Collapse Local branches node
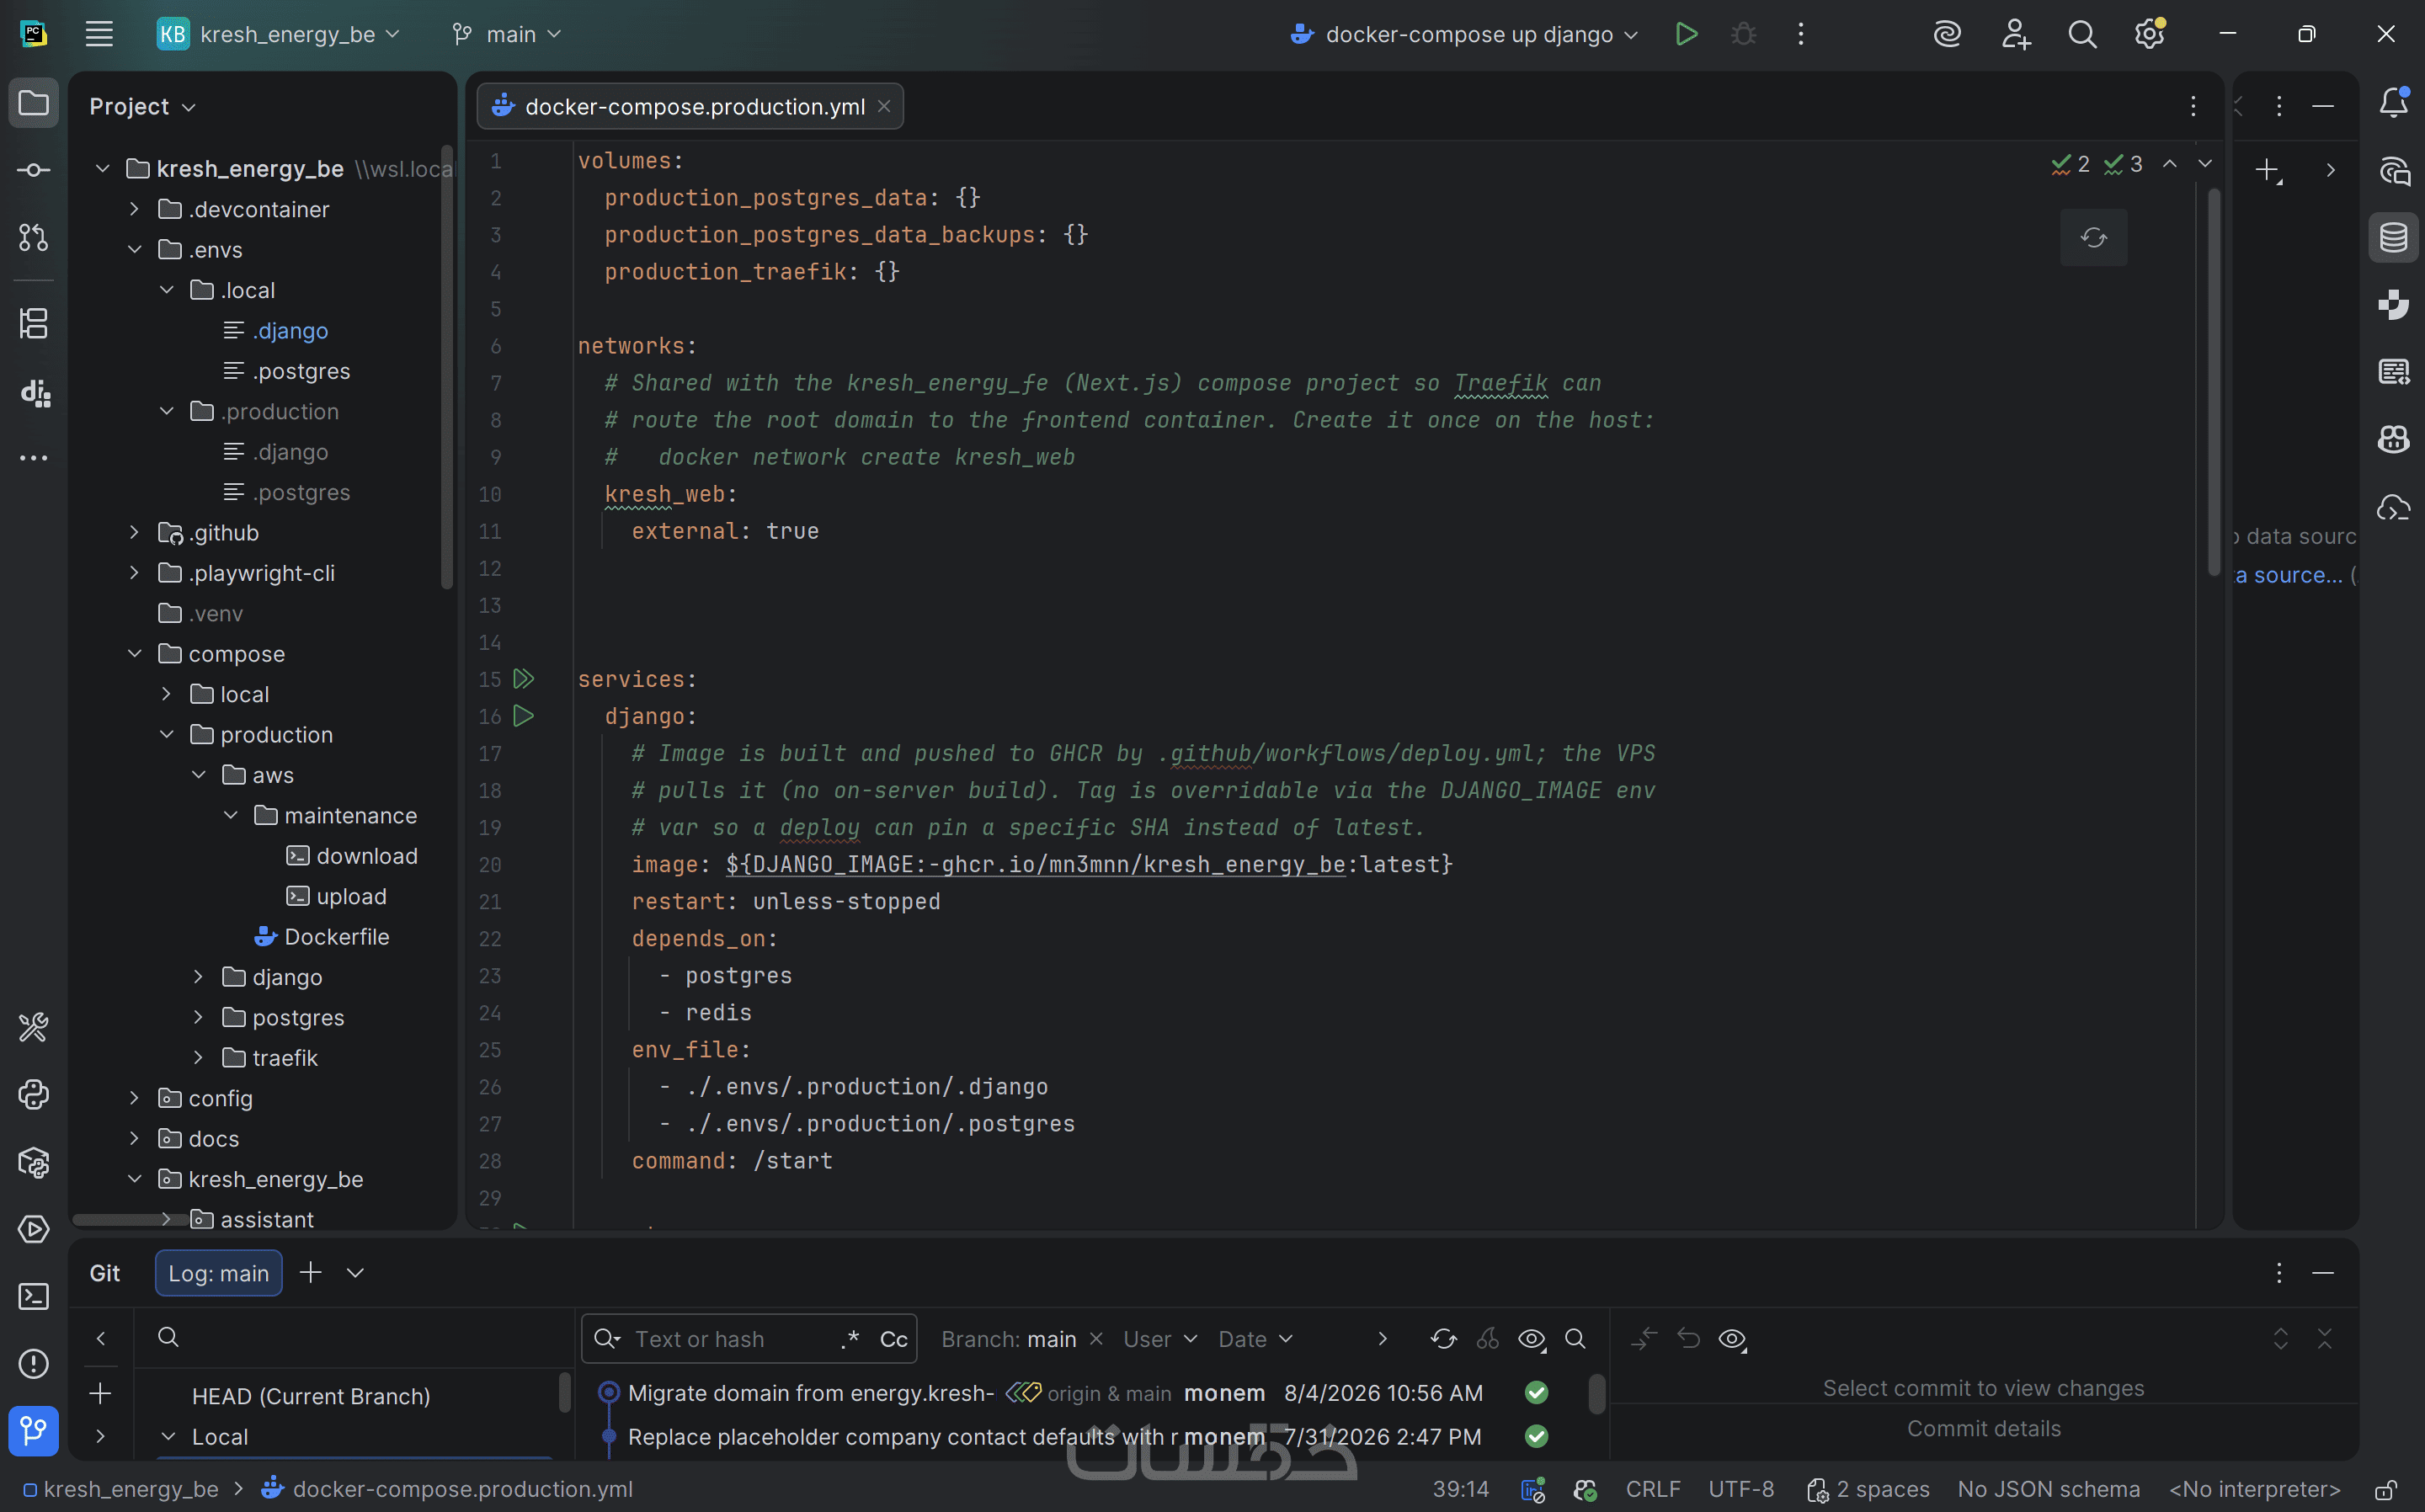 point(169,1437)
